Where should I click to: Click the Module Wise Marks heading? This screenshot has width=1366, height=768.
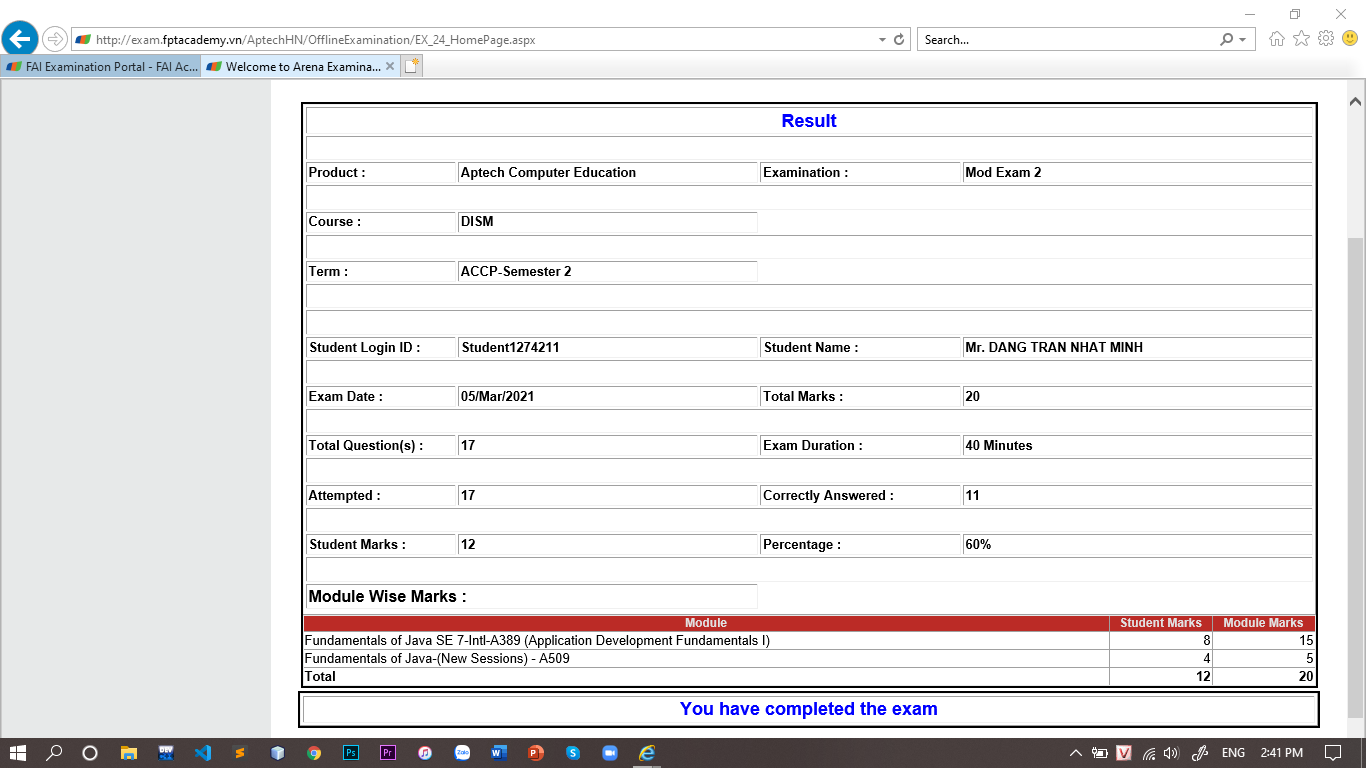388,597
